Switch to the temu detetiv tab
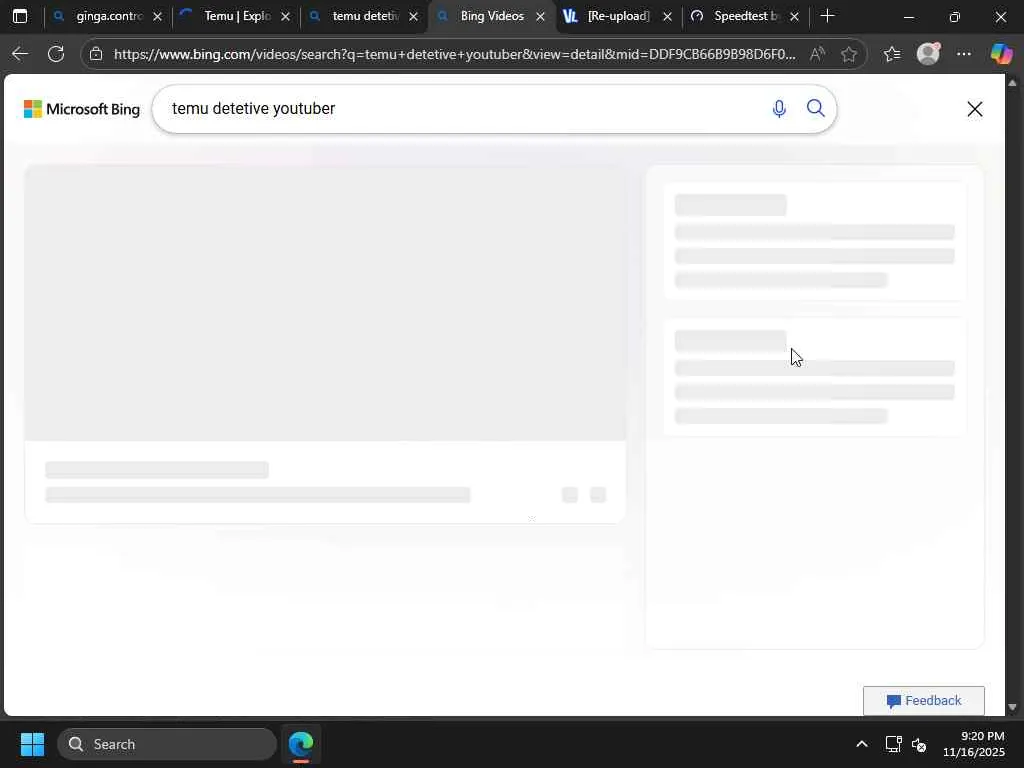This screenshot has width=1024, height=768. (x=364, y=16)
